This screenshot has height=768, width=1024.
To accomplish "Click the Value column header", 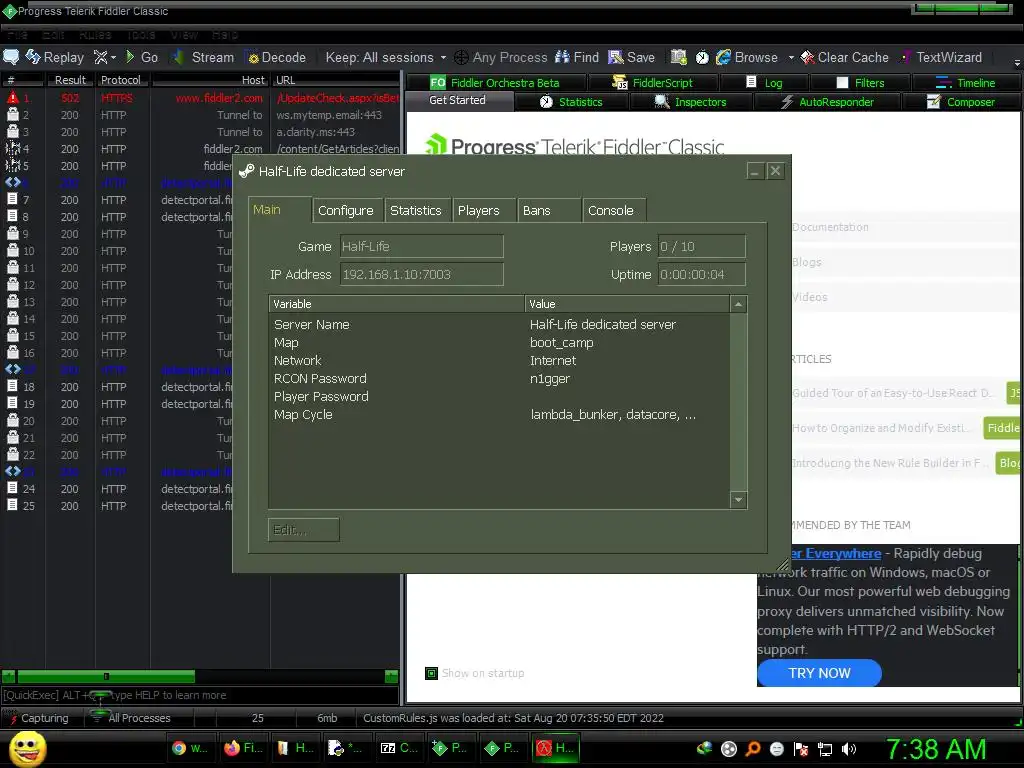I will 627,304.
